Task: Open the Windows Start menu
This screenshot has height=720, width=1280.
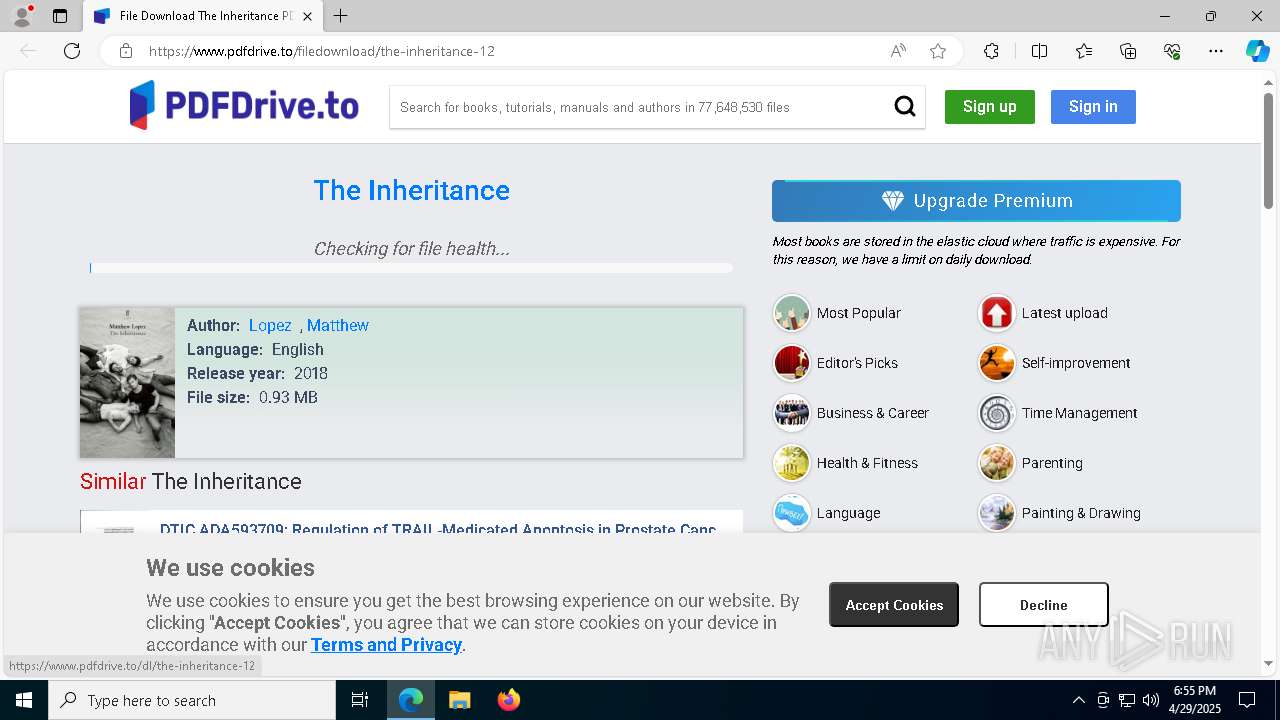Action: [x=24, y=700]
